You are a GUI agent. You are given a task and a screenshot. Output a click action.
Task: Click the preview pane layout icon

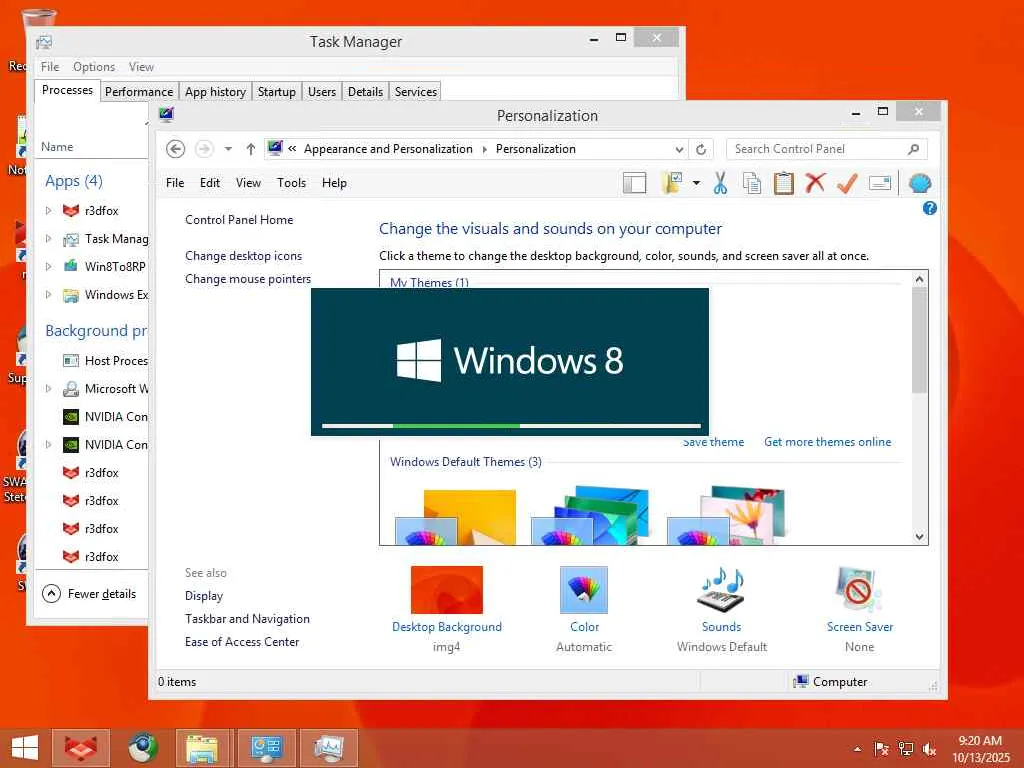click(x=634, y=184)
